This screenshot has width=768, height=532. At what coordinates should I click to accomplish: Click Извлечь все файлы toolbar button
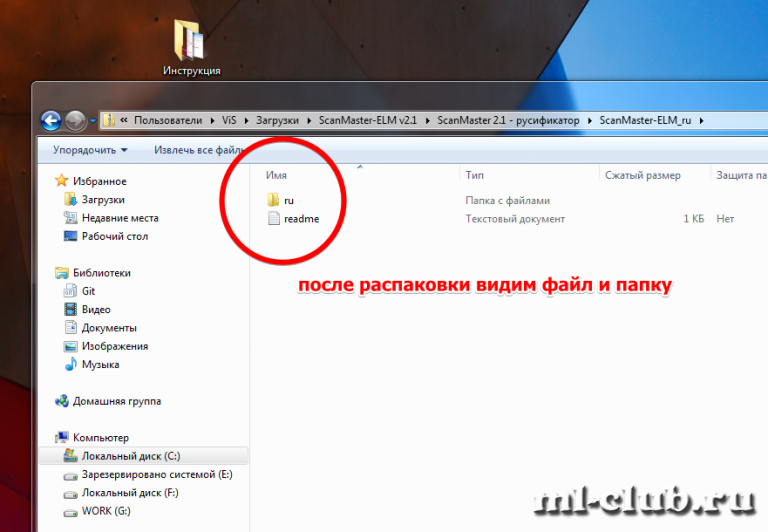click(196, 150)
